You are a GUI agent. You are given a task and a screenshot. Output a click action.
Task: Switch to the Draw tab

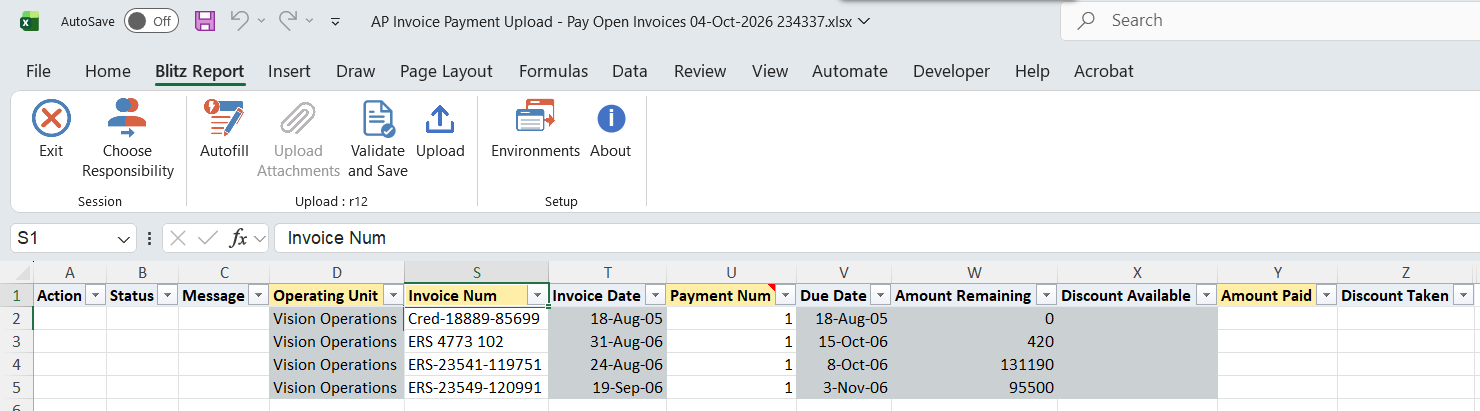355,71
